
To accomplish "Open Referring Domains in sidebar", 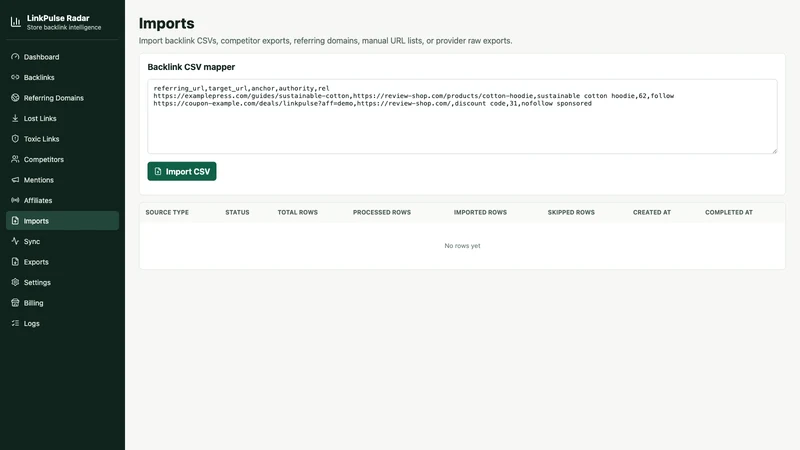I will pos(62,97).
